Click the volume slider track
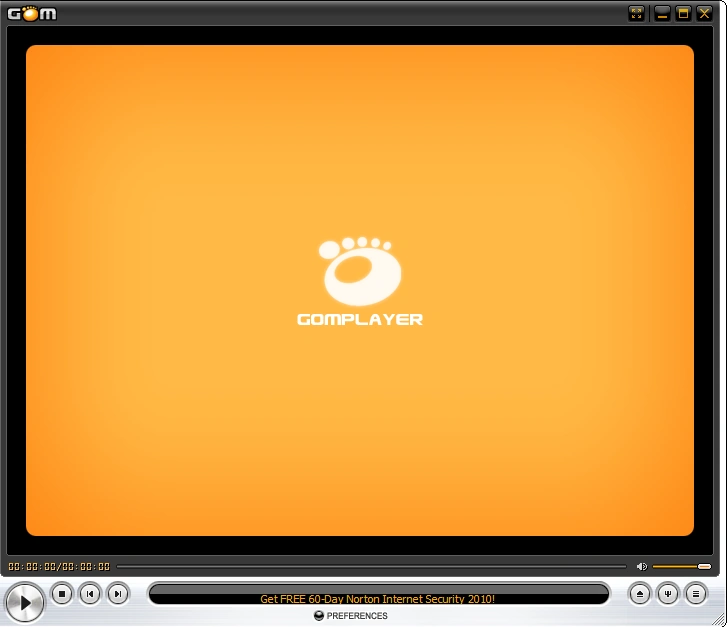The width and height of the screenshot is (727, 627). point(675,567)
